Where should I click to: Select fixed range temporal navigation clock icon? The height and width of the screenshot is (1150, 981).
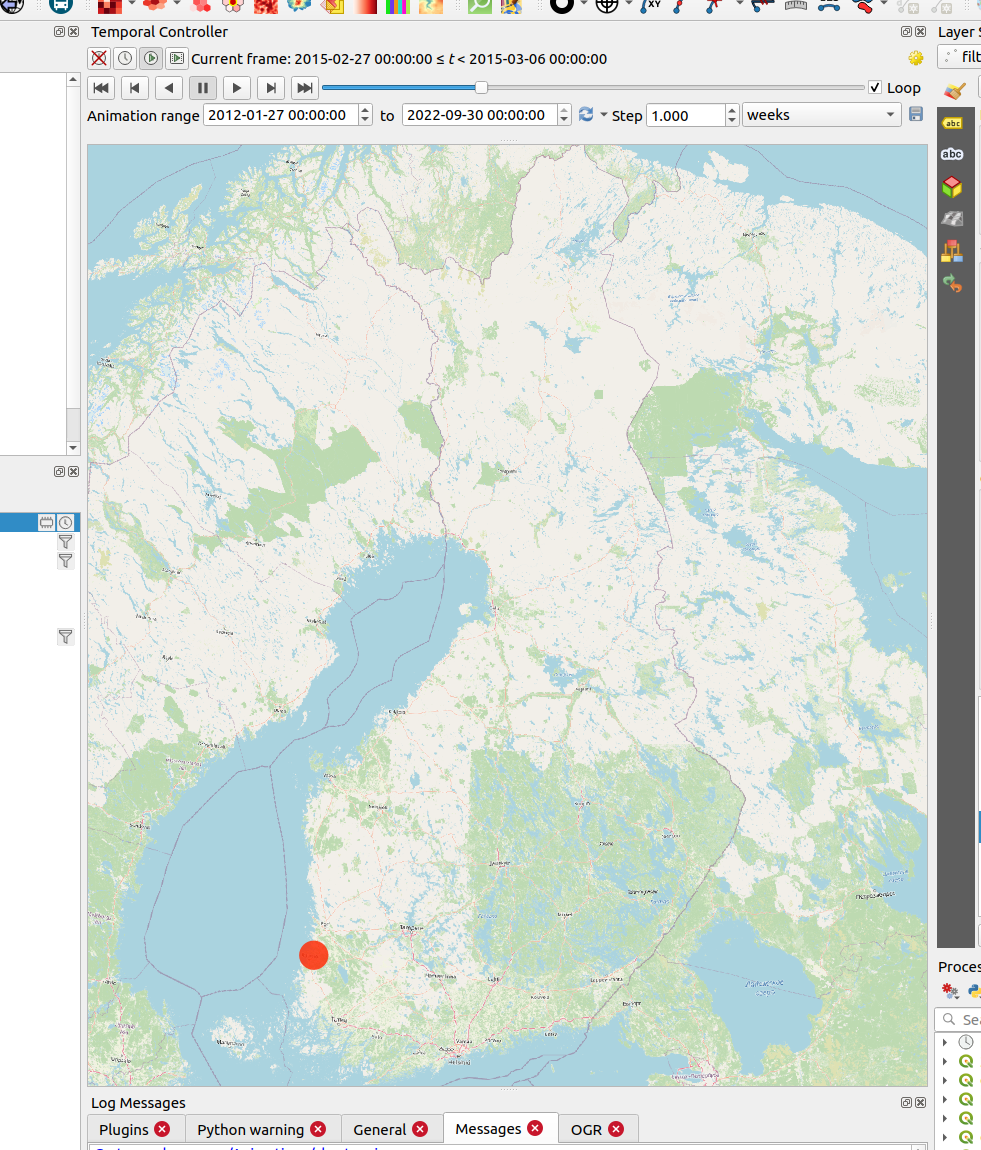click(x=125, y=58)
